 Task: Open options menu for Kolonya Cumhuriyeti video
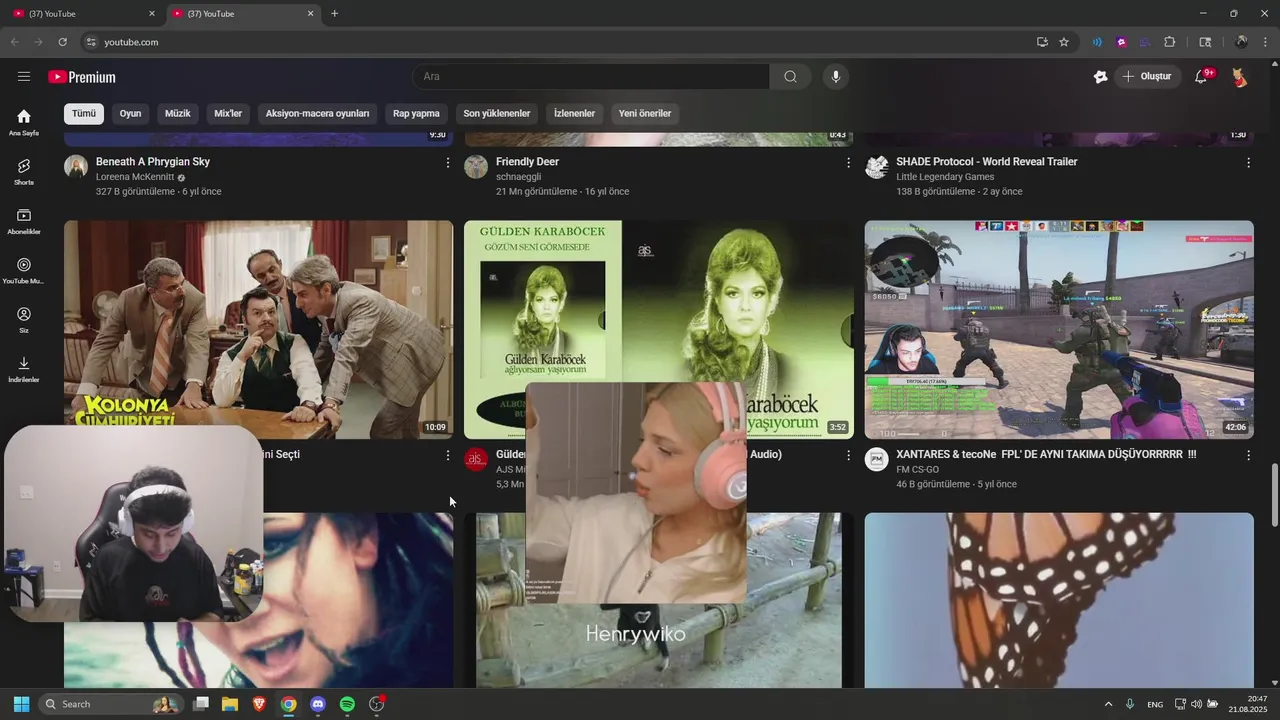click(x=447, y=455)
